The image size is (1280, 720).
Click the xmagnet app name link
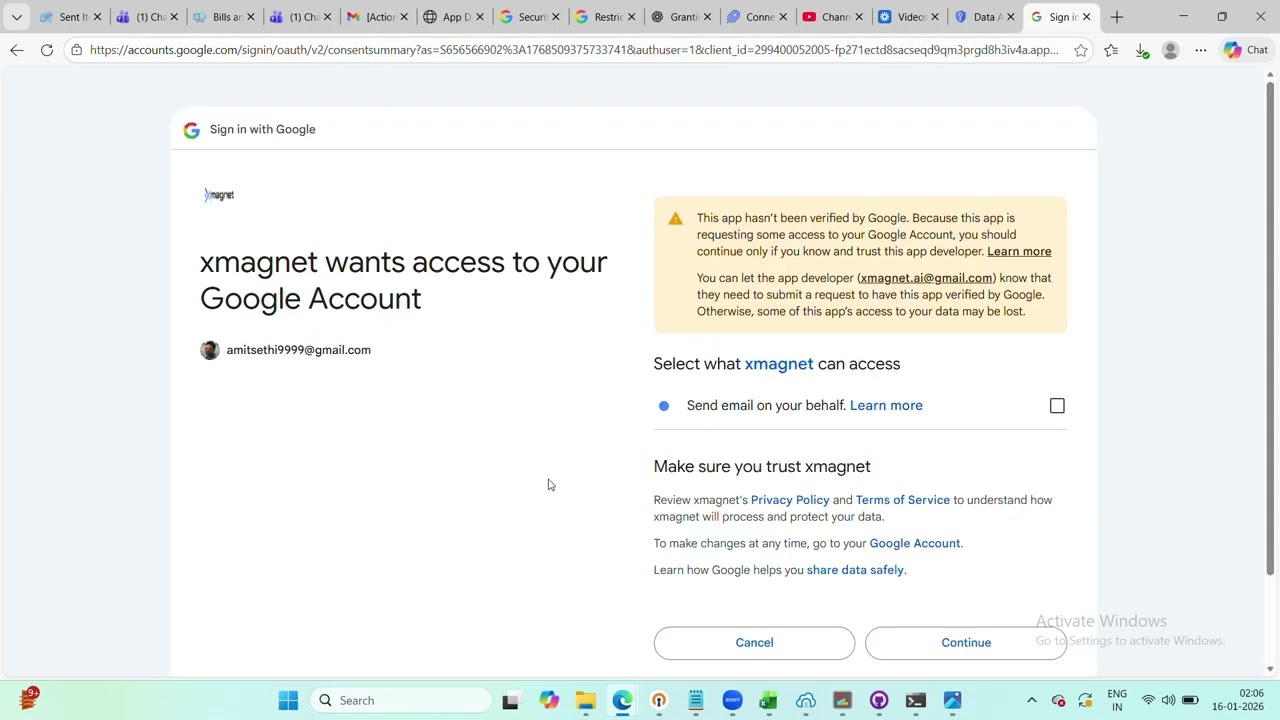779,364
